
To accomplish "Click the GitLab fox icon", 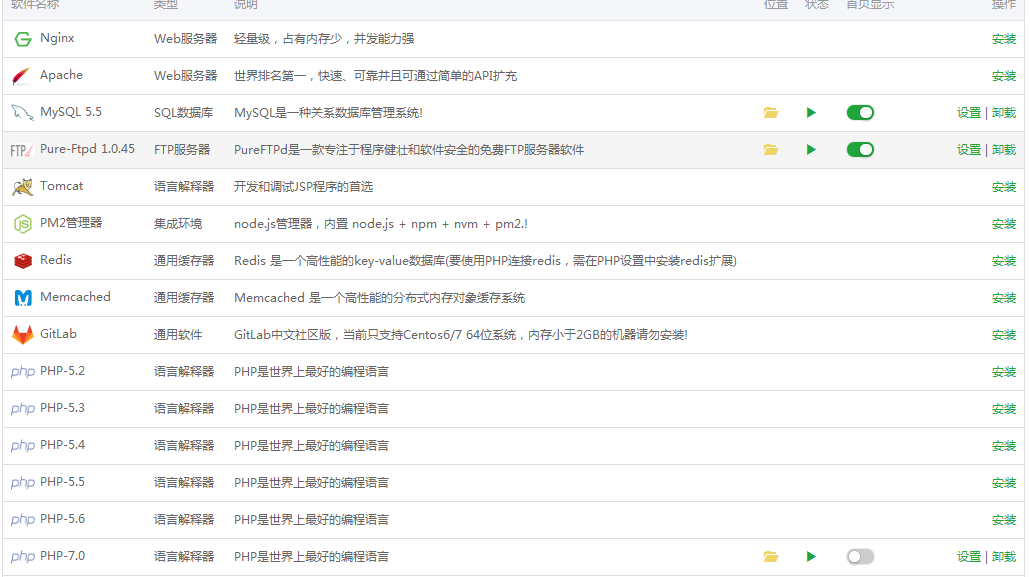I will pos(23,335).
